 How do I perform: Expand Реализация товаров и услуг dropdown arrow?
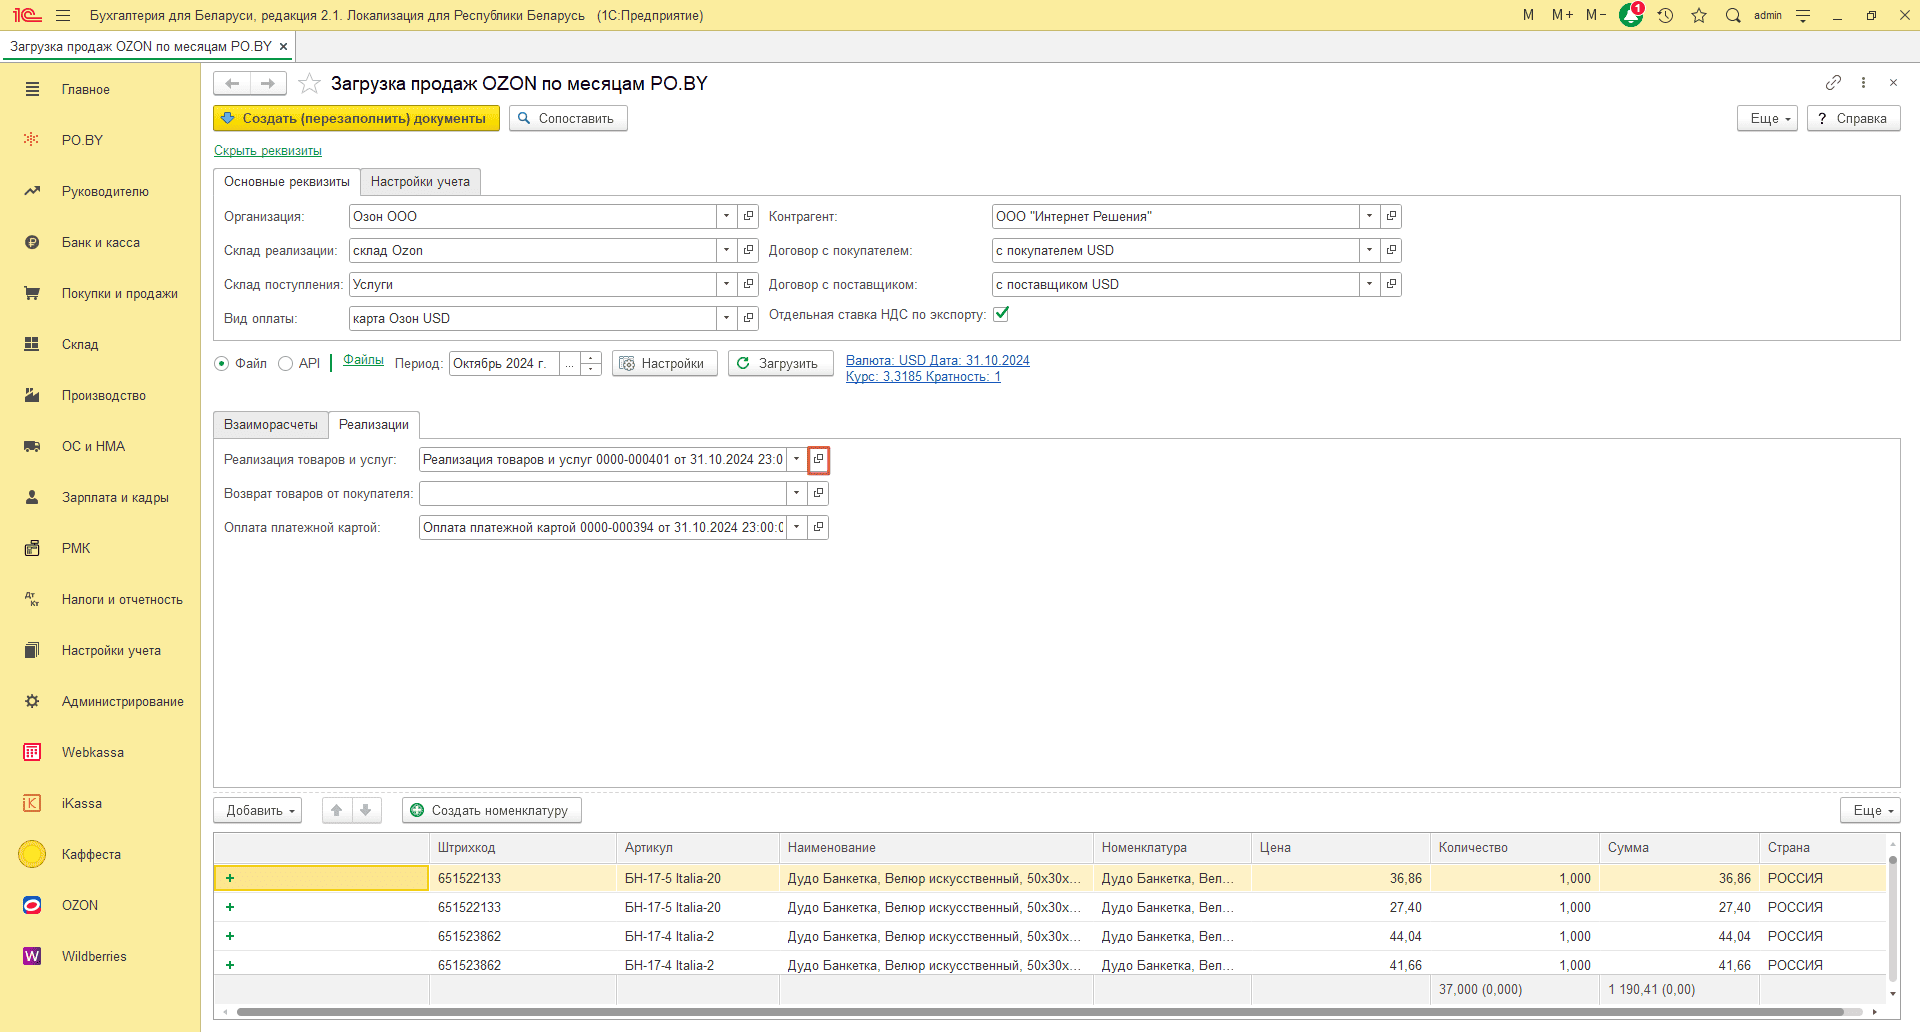pos(797,459)
